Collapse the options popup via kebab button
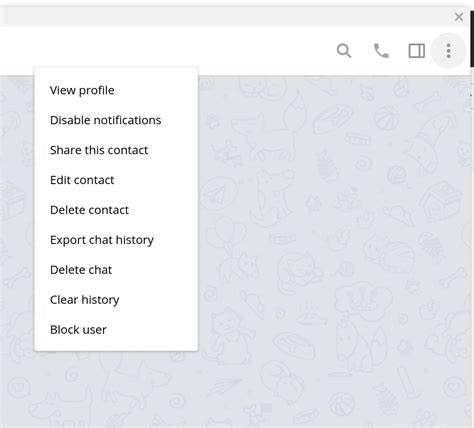474x428 pixels. (x=448, y=51)
